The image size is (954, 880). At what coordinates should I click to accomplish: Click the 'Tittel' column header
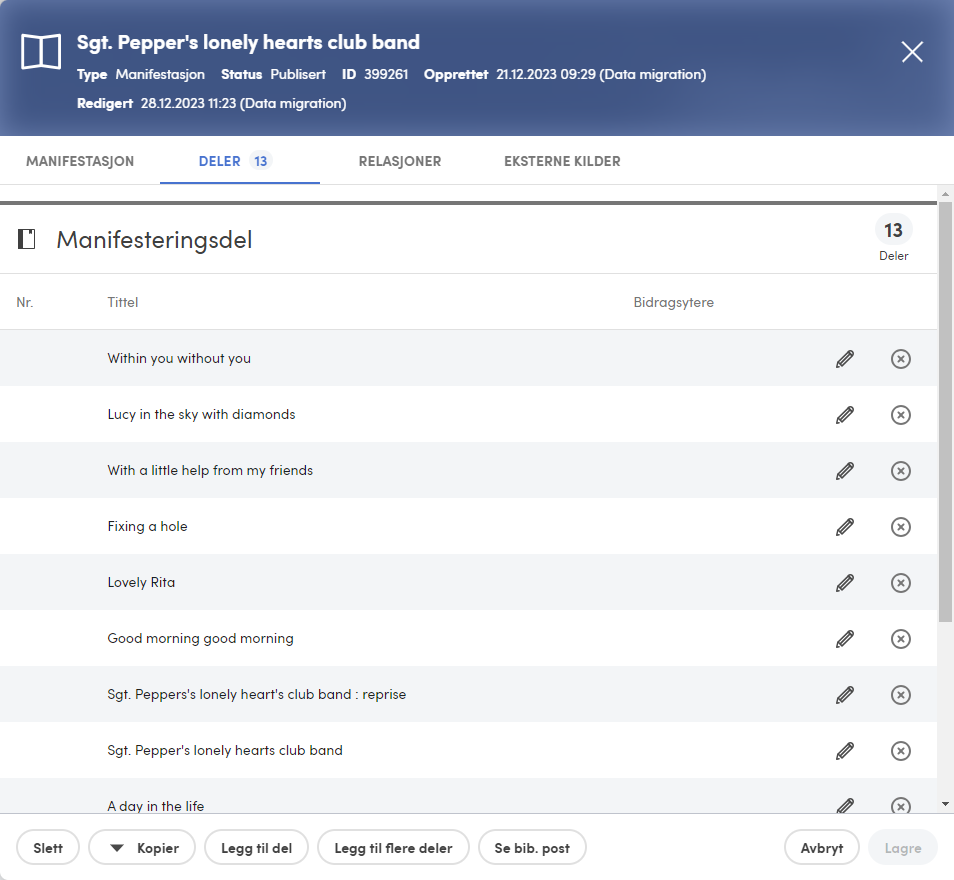tap(123, 302)
